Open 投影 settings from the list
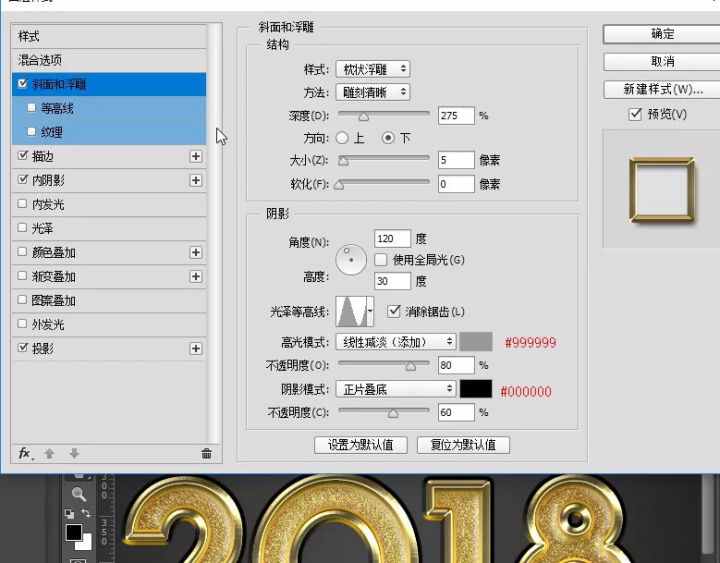The image size is (720, 563). [x=43, y=349]
